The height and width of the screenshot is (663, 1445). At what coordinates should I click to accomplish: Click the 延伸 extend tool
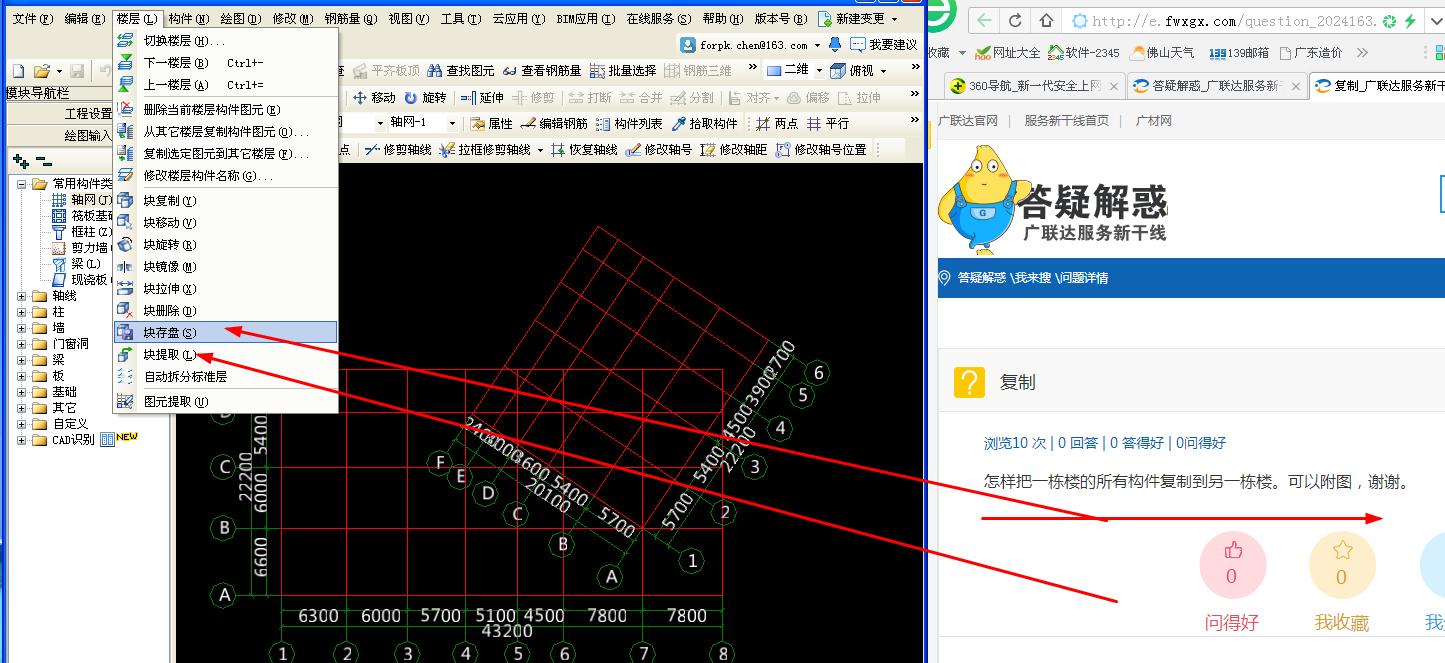pyautogui.click(x=482, y=97)
